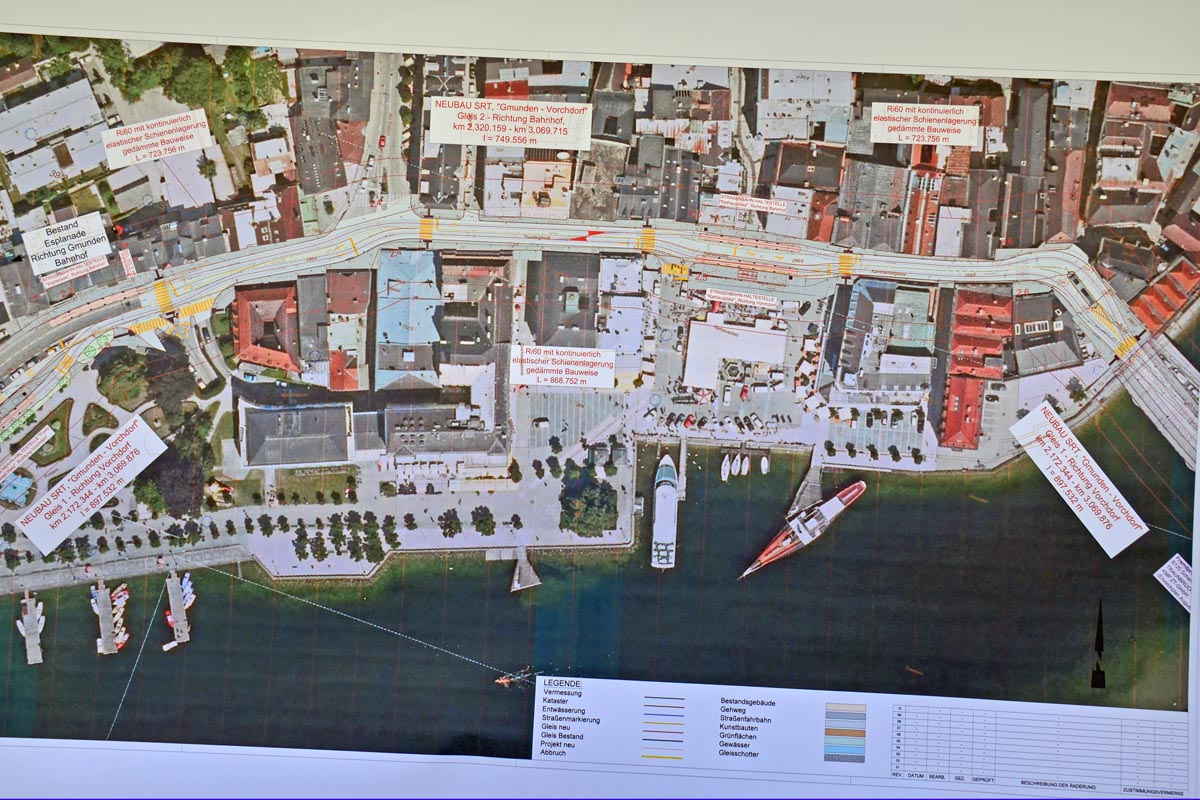The image size is (1200, 800).
Task: Select the Gleis 2 Richtung Bahnhof label
Action: point(510,123)
